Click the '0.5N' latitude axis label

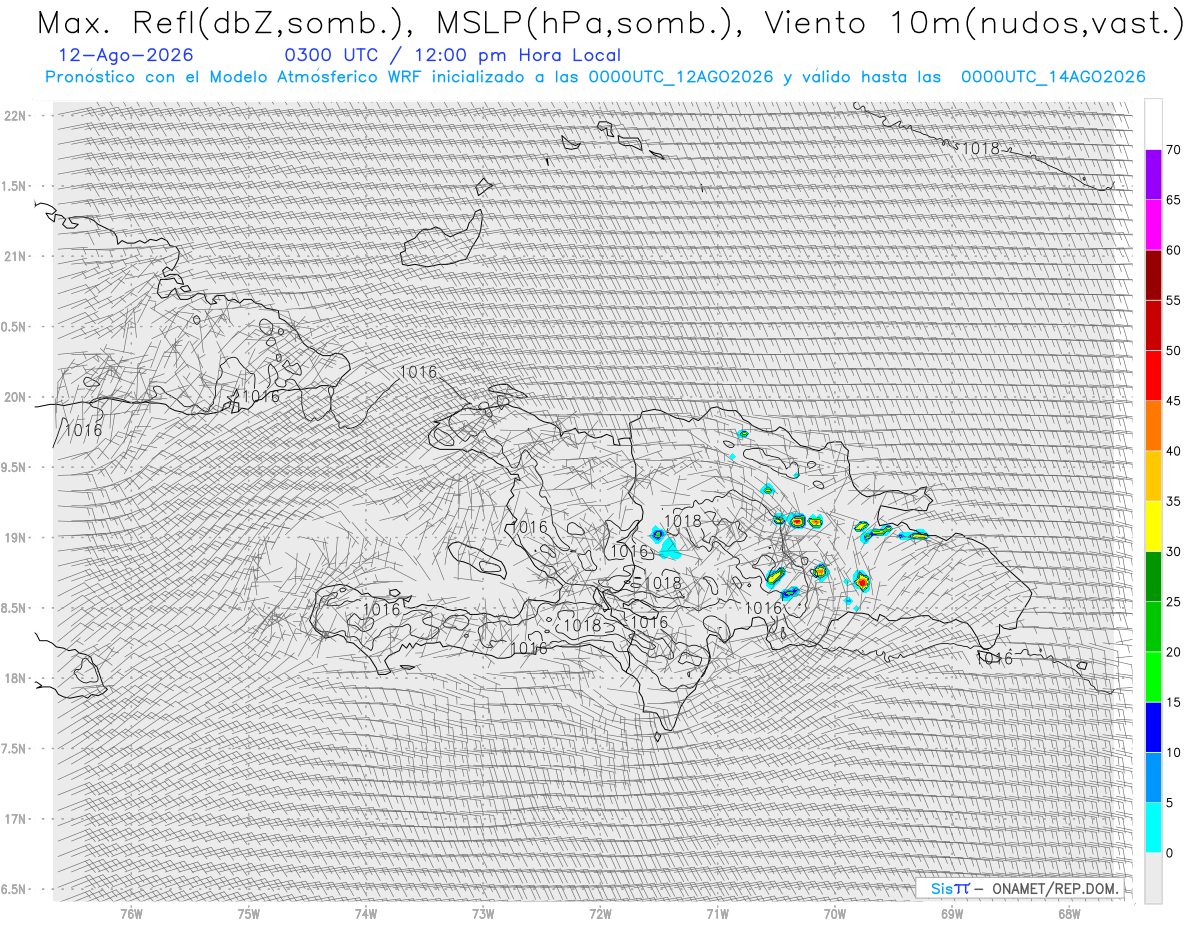(12, 327)
